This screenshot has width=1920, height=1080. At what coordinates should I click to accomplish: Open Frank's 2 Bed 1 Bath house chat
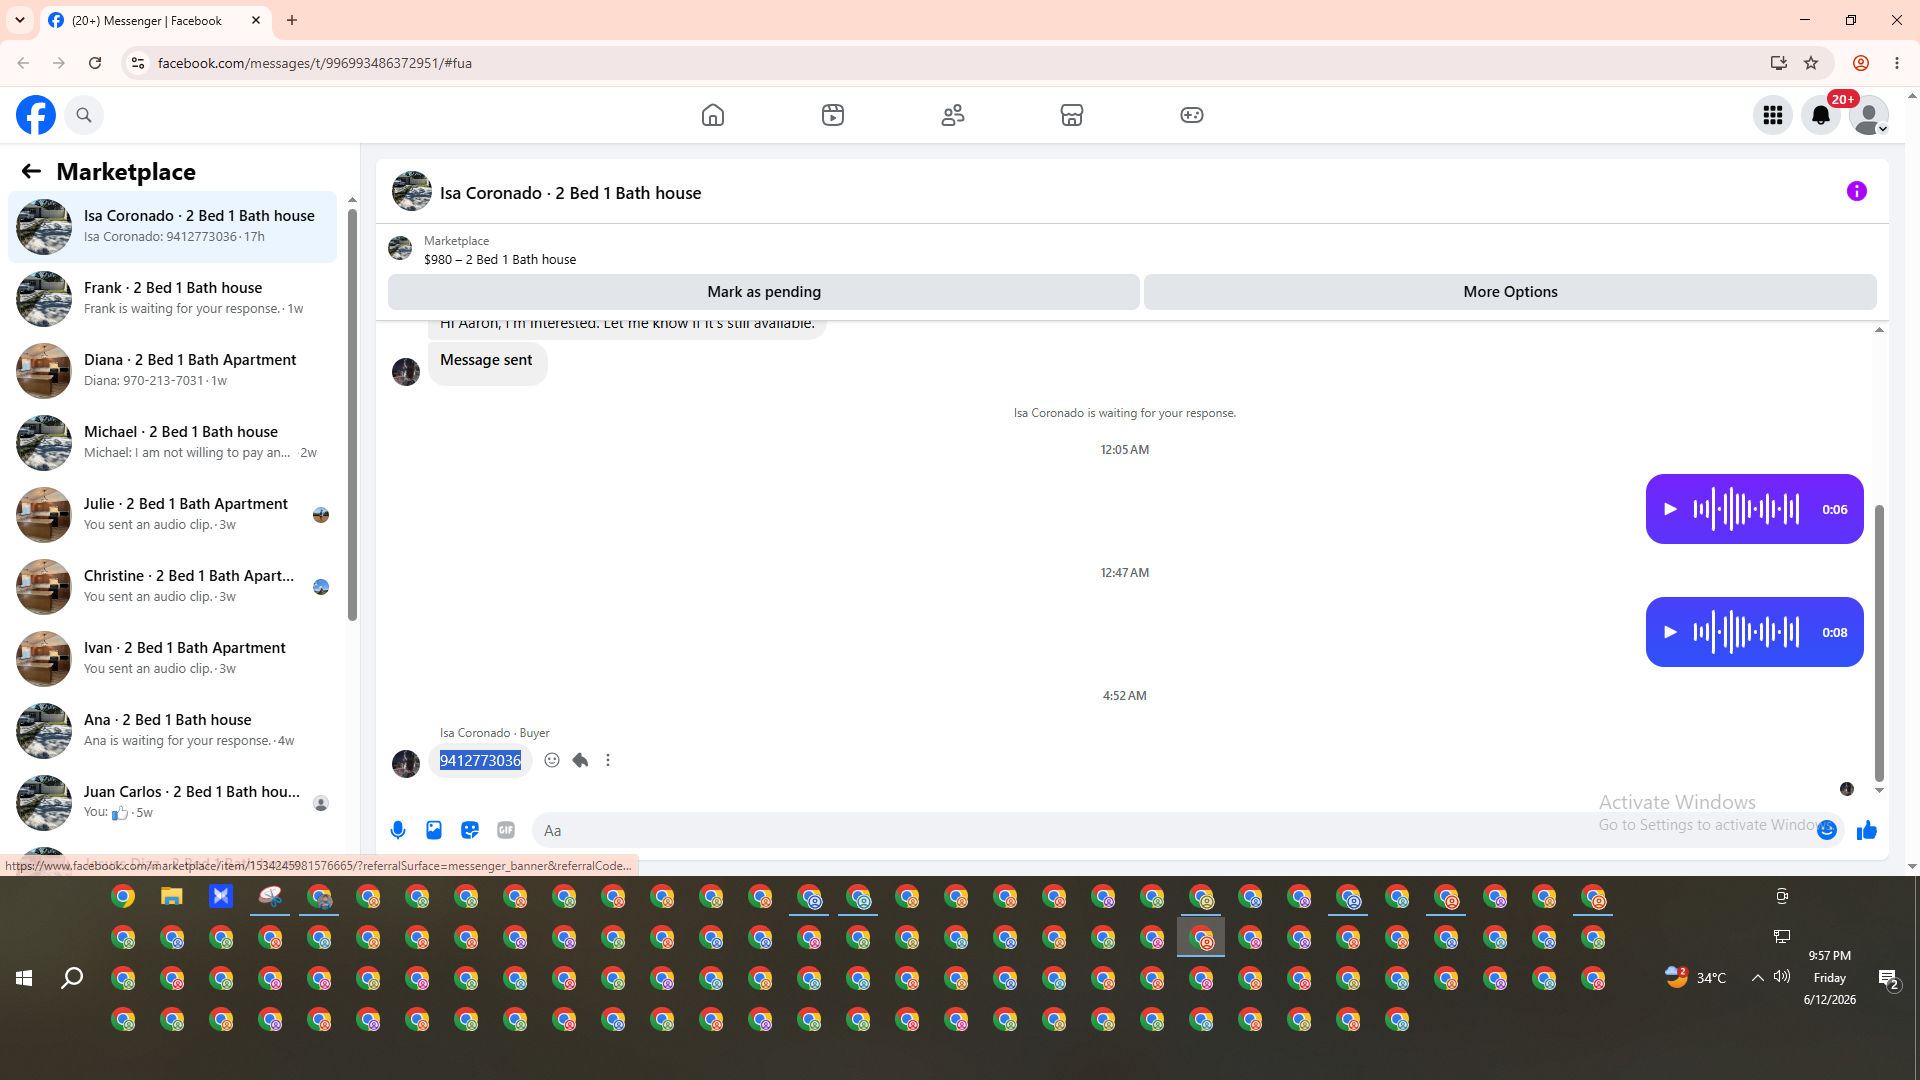click(x=172, y=299)
